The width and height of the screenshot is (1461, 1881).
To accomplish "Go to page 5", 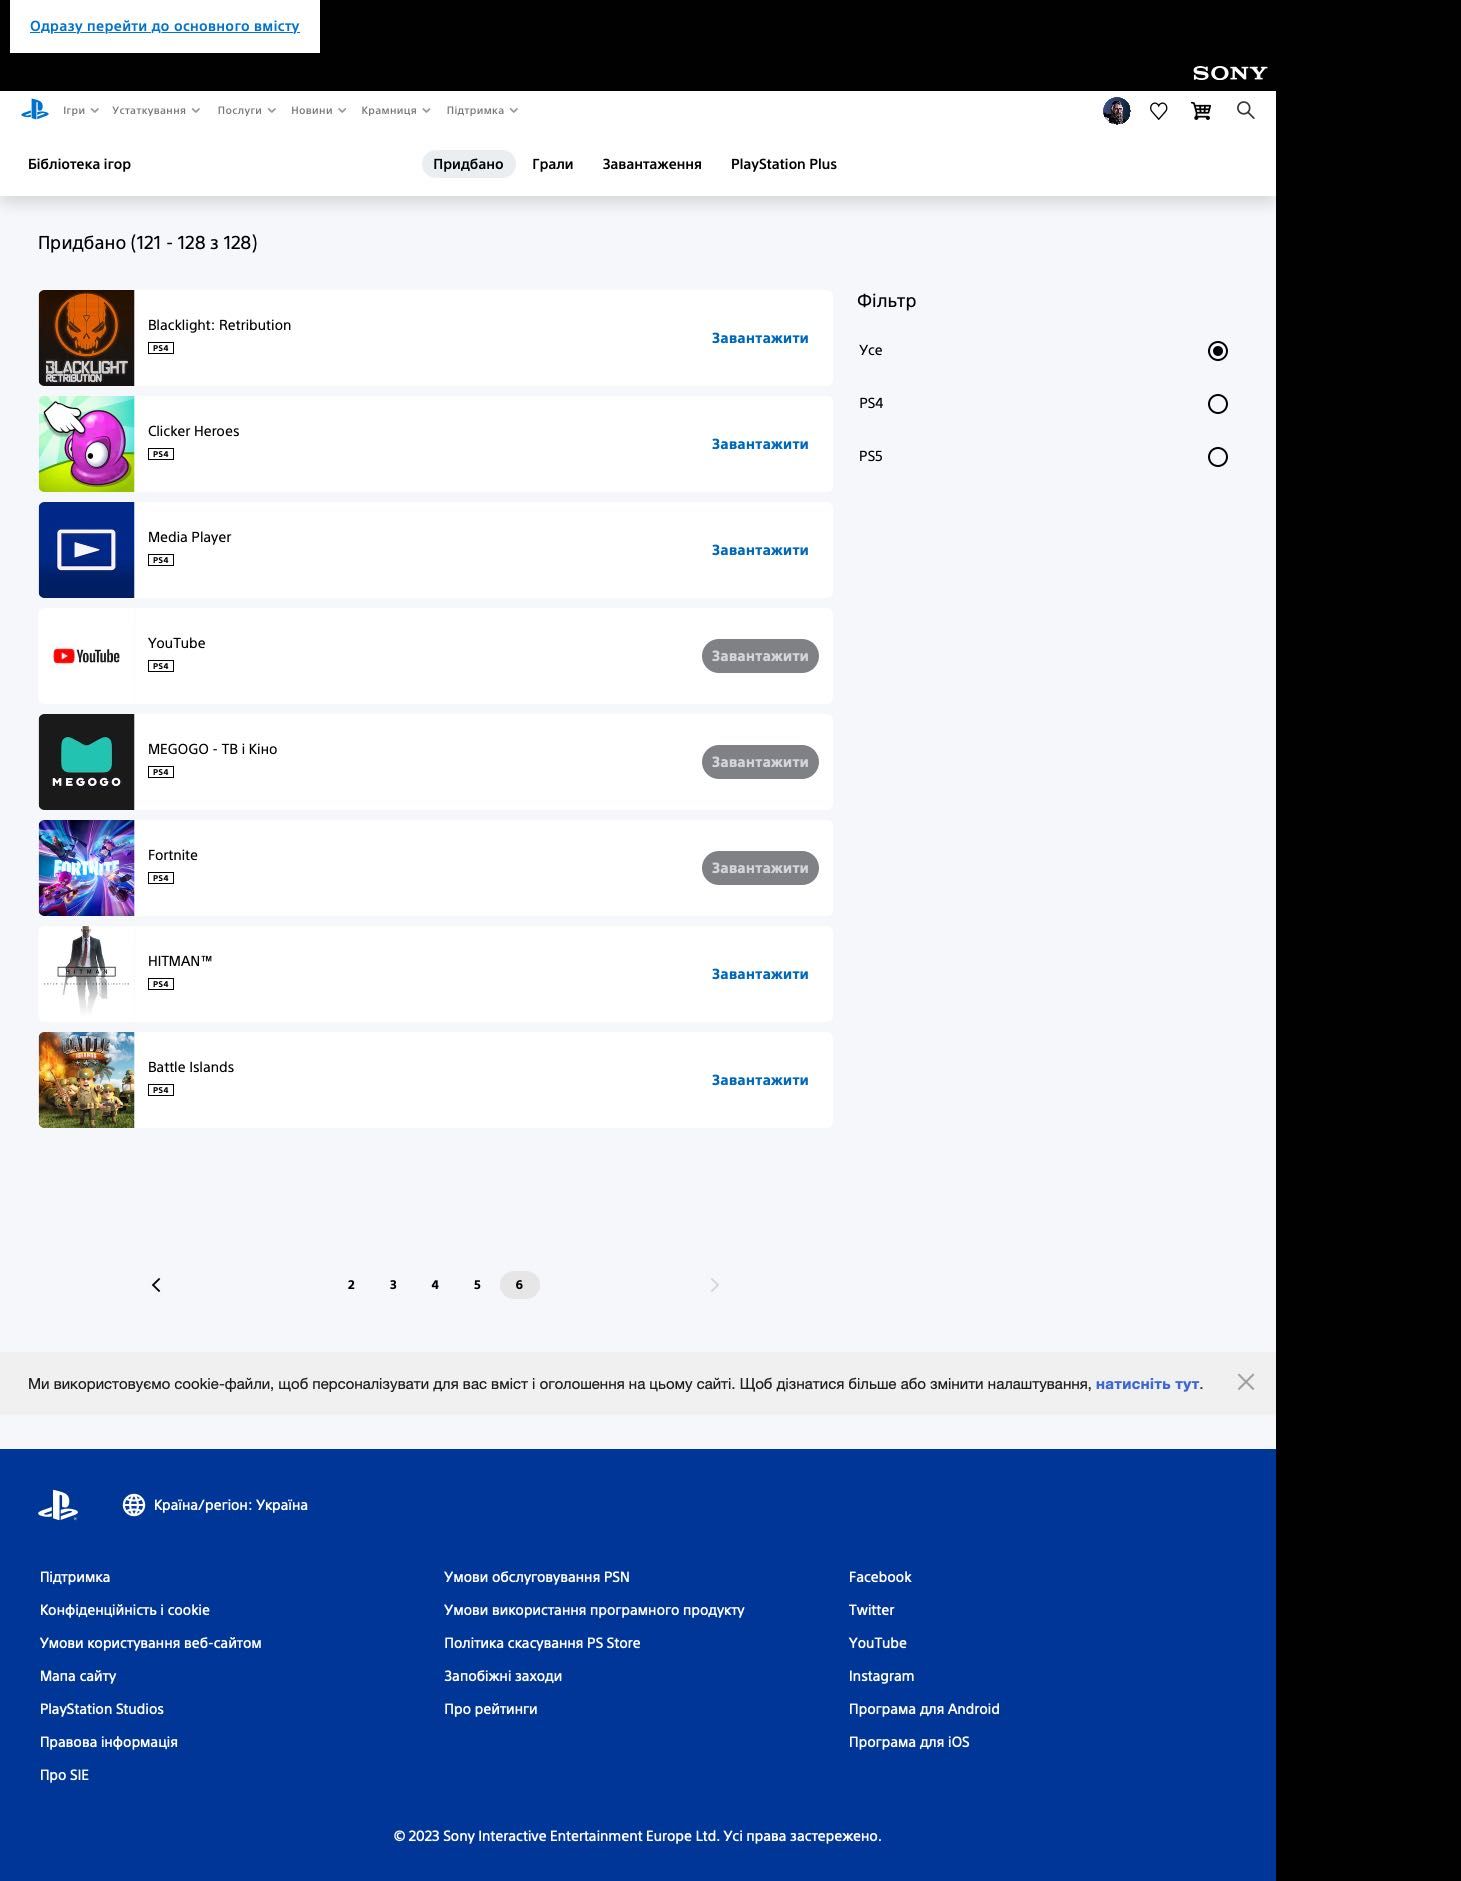I will pos(477,1285).
